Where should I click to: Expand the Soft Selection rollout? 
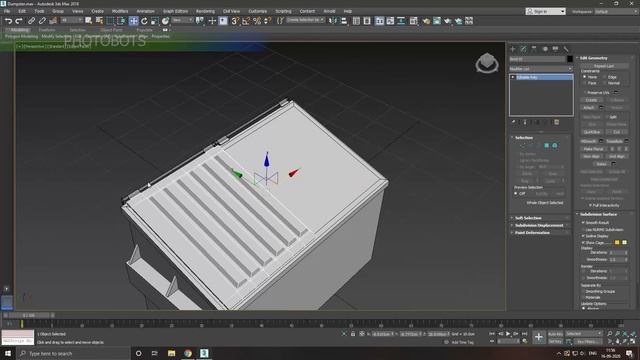click(x=540, y=218)
